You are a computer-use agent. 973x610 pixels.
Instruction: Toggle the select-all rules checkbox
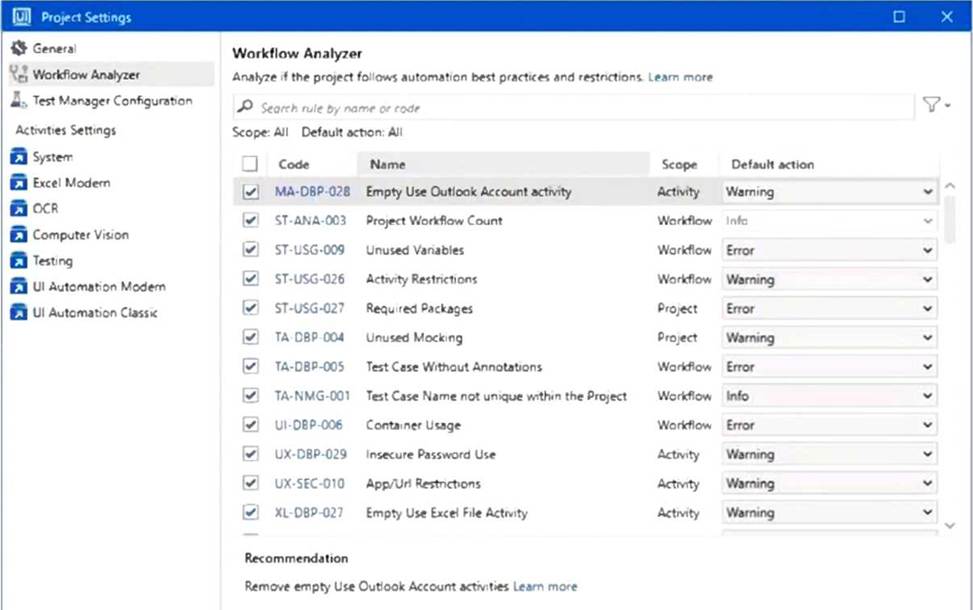click(x=250, y=164)
